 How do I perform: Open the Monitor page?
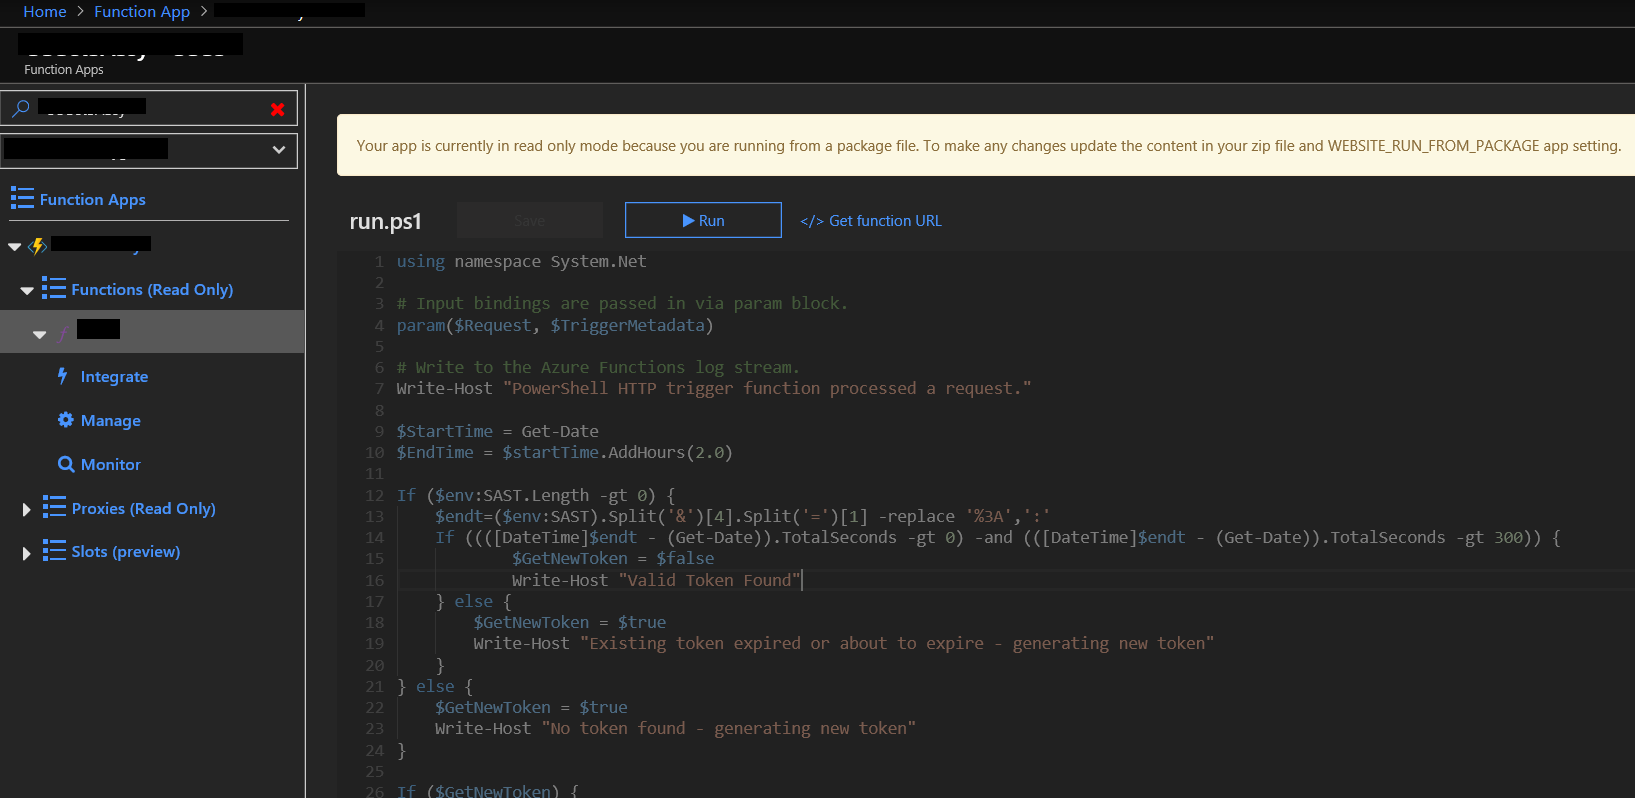coord(110,465)
